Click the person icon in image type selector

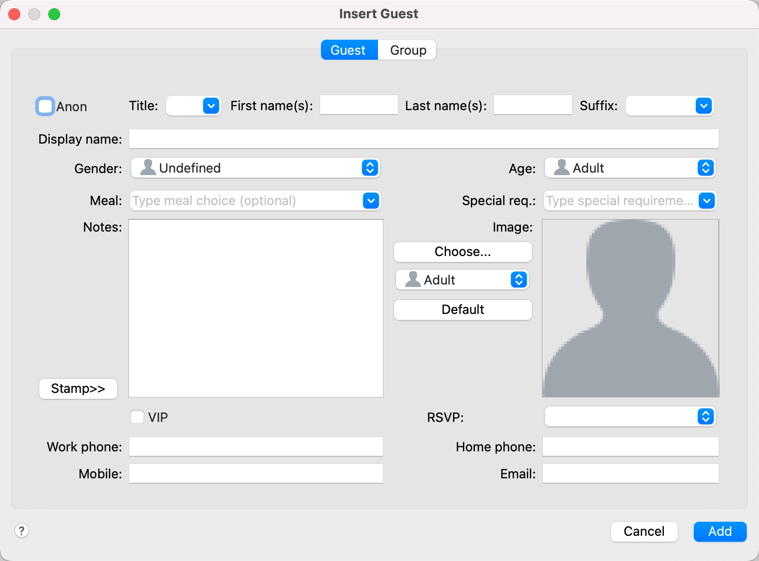412,280
